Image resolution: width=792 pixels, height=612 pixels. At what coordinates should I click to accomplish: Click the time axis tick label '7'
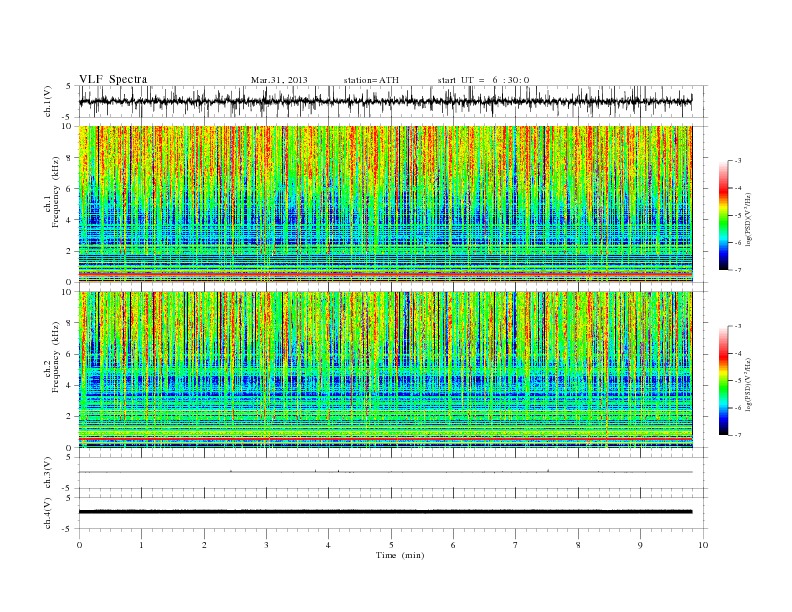[x=516, y=545]
